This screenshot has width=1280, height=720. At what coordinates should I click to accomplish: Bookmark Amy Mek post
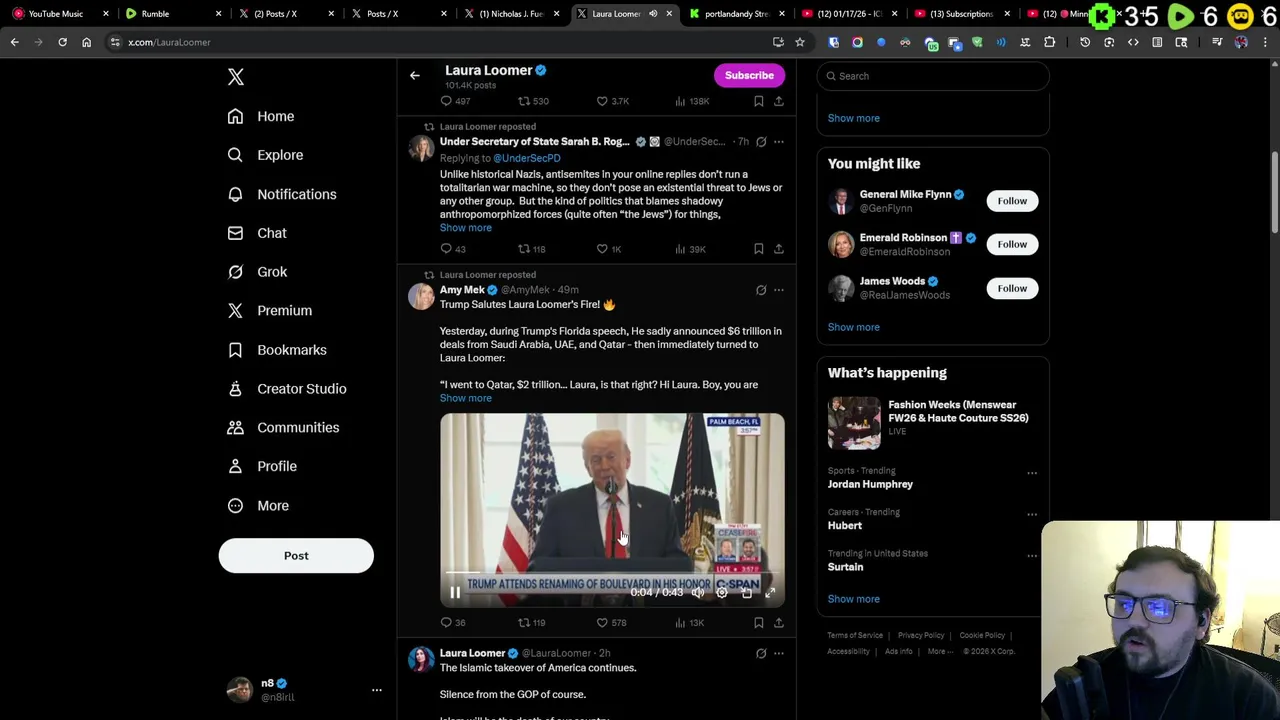tap(759, 623)
